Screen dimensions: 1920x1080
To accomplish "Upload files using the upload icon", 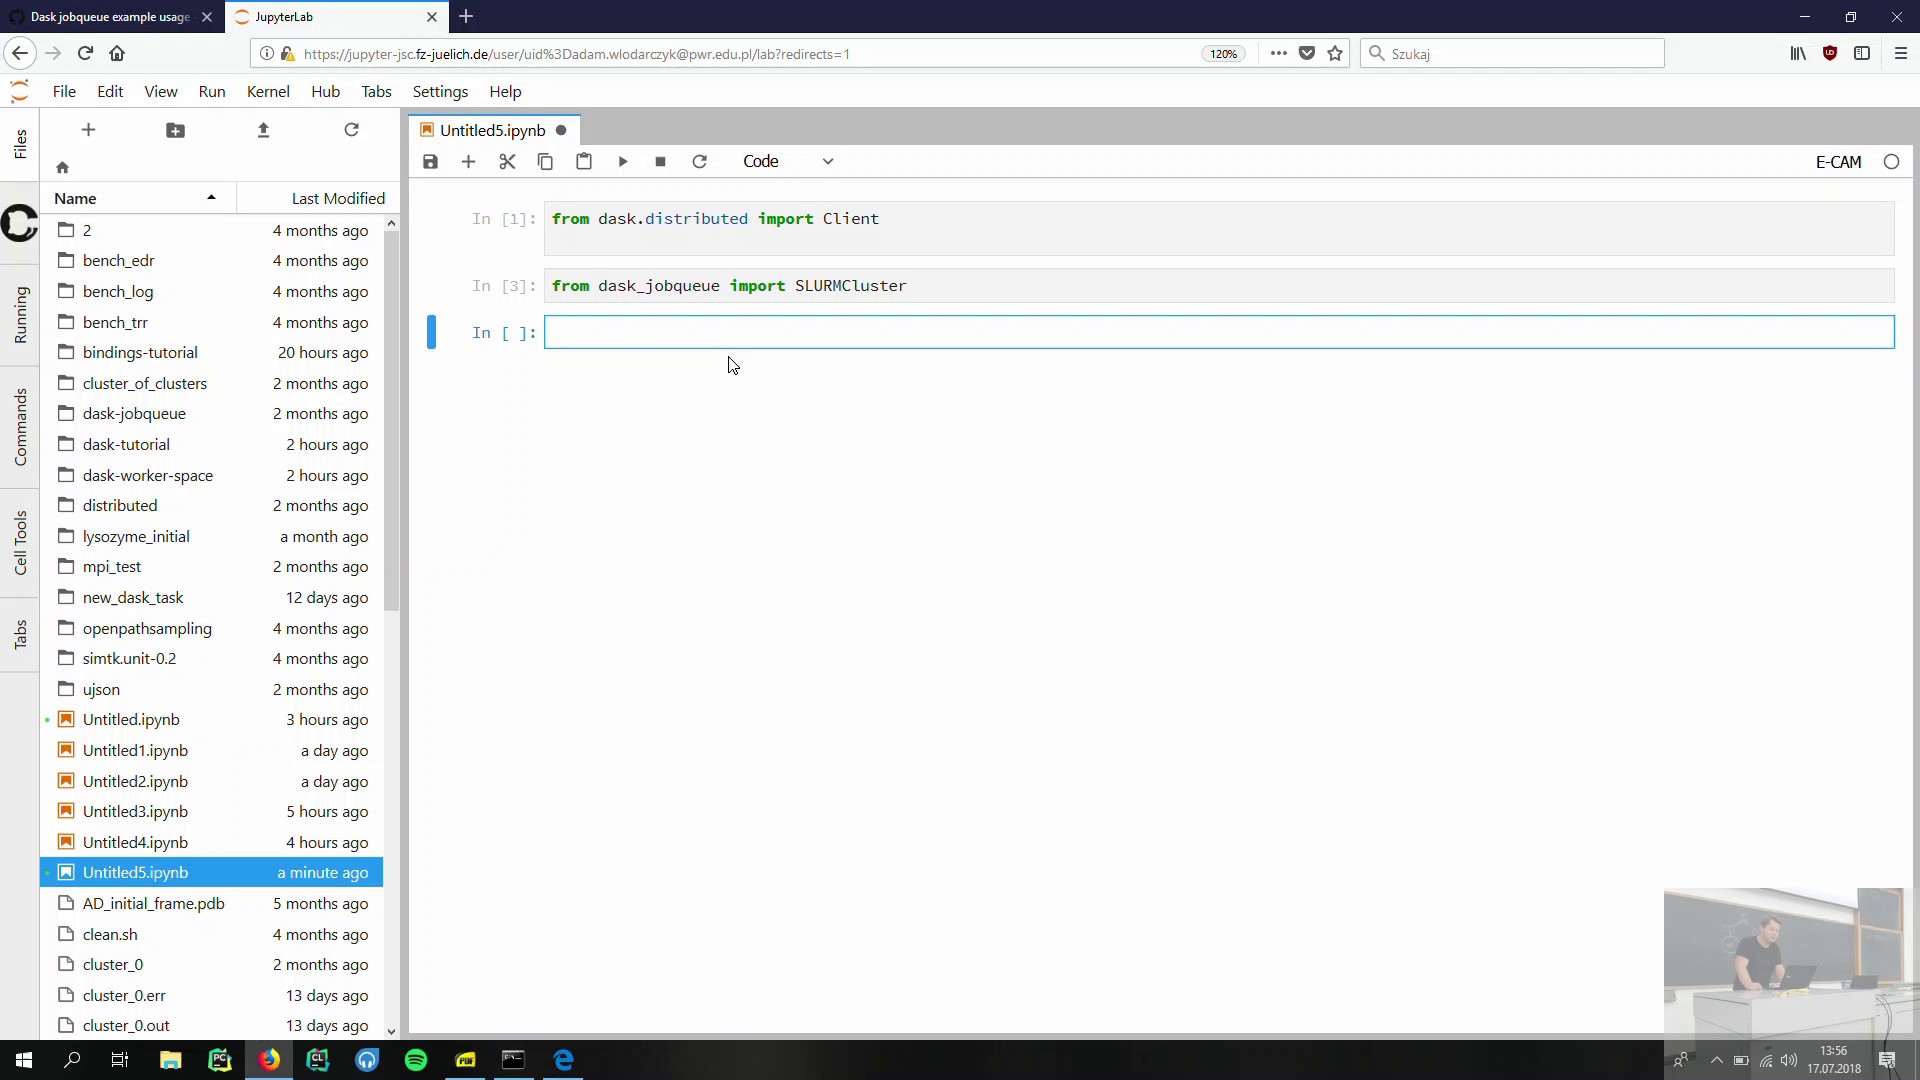I will (x=264, y=130).
